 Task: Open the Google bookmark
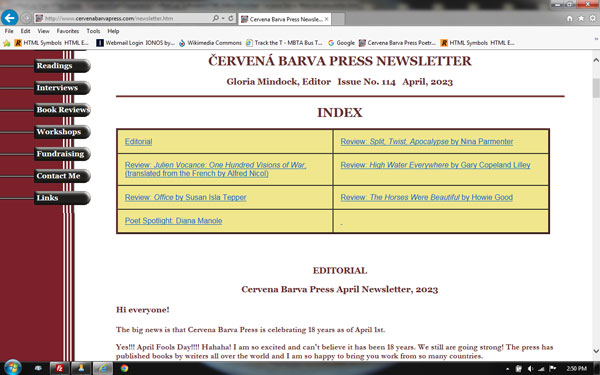tap(341, 43)
